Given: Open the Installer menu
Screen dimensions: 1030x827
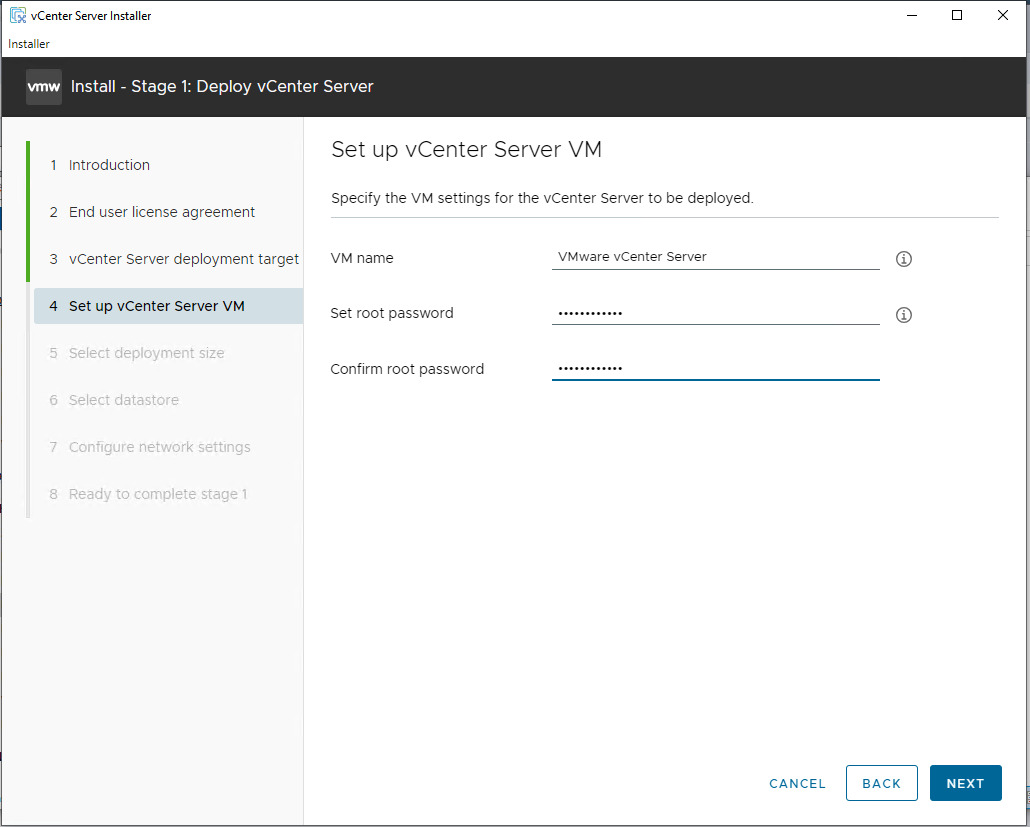Looking at the screenshot, I should click(29, 44).
